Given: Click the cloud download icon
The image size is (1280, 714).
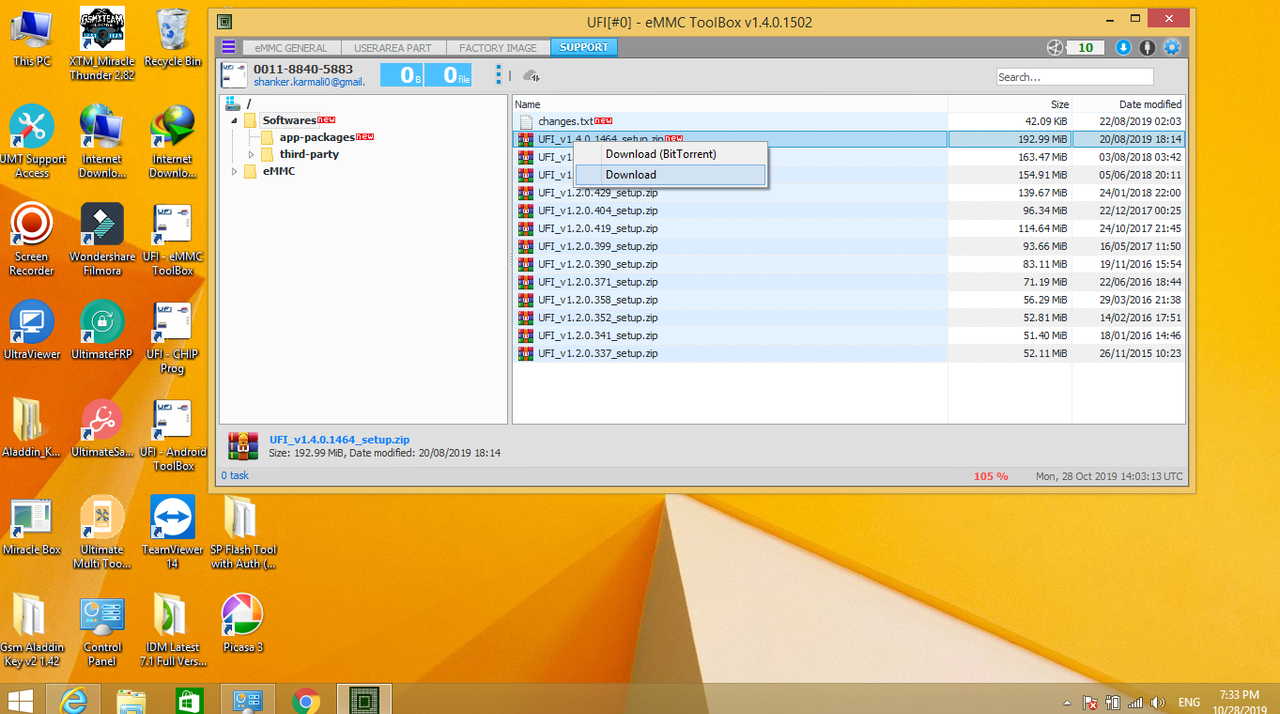Looking at the screenshot, I should pyautogui.click(x=532, y=76).
